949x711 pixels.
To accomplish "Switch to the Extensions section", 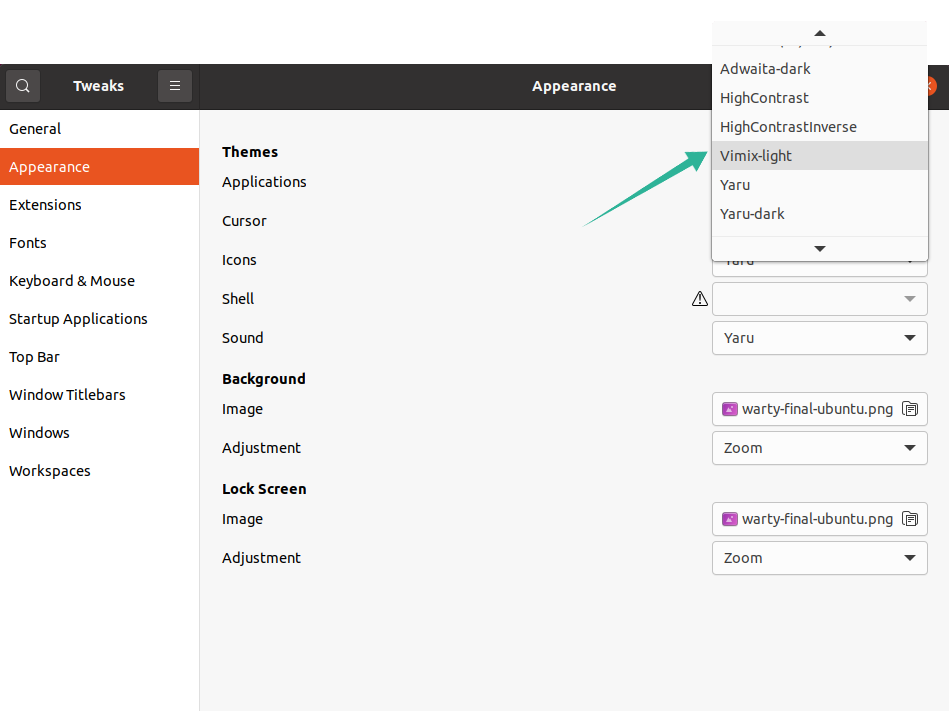I will [46, 205].
